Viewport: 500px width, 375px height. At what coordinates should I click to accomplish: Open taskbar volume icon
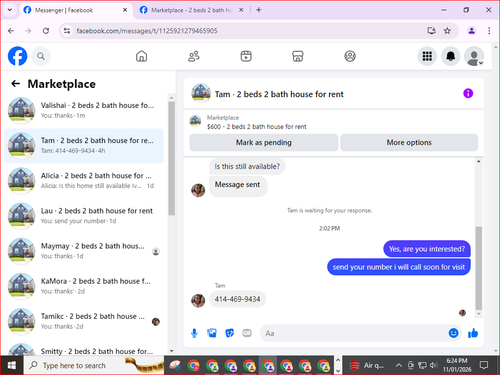click(x=433, y=365)
